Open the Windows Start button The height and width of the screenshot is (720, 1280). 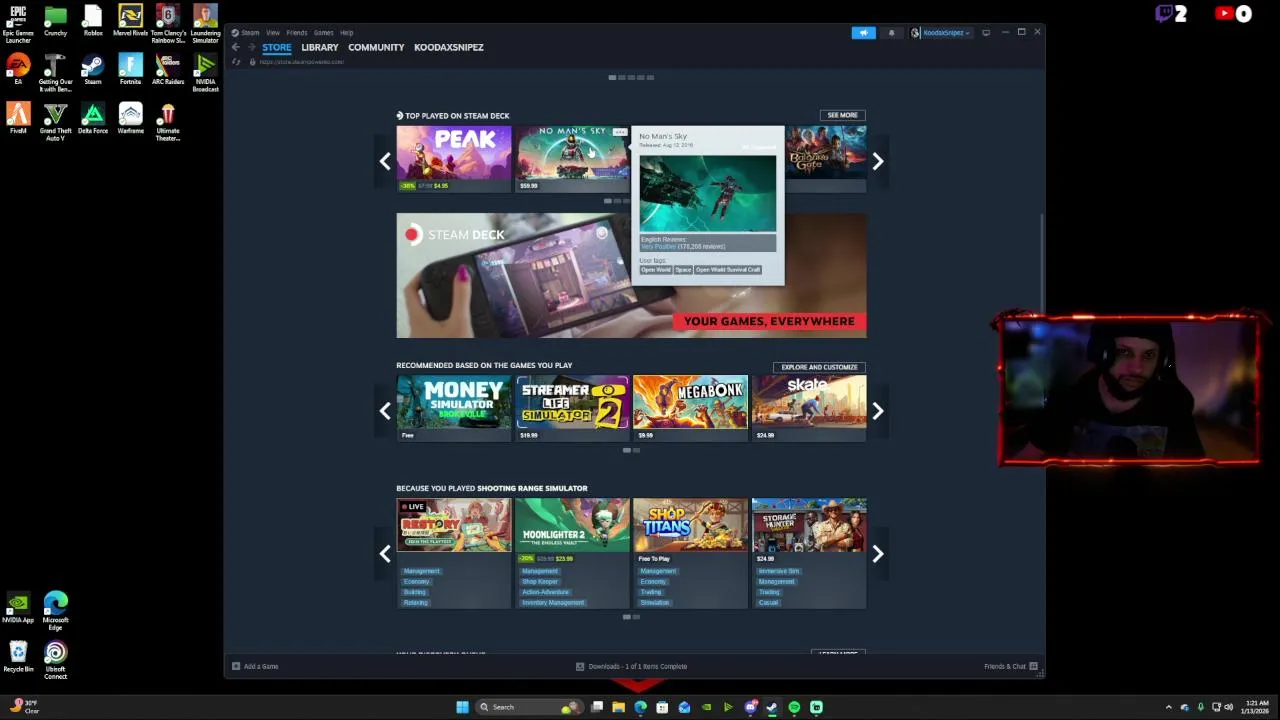[x=462, y=707]
